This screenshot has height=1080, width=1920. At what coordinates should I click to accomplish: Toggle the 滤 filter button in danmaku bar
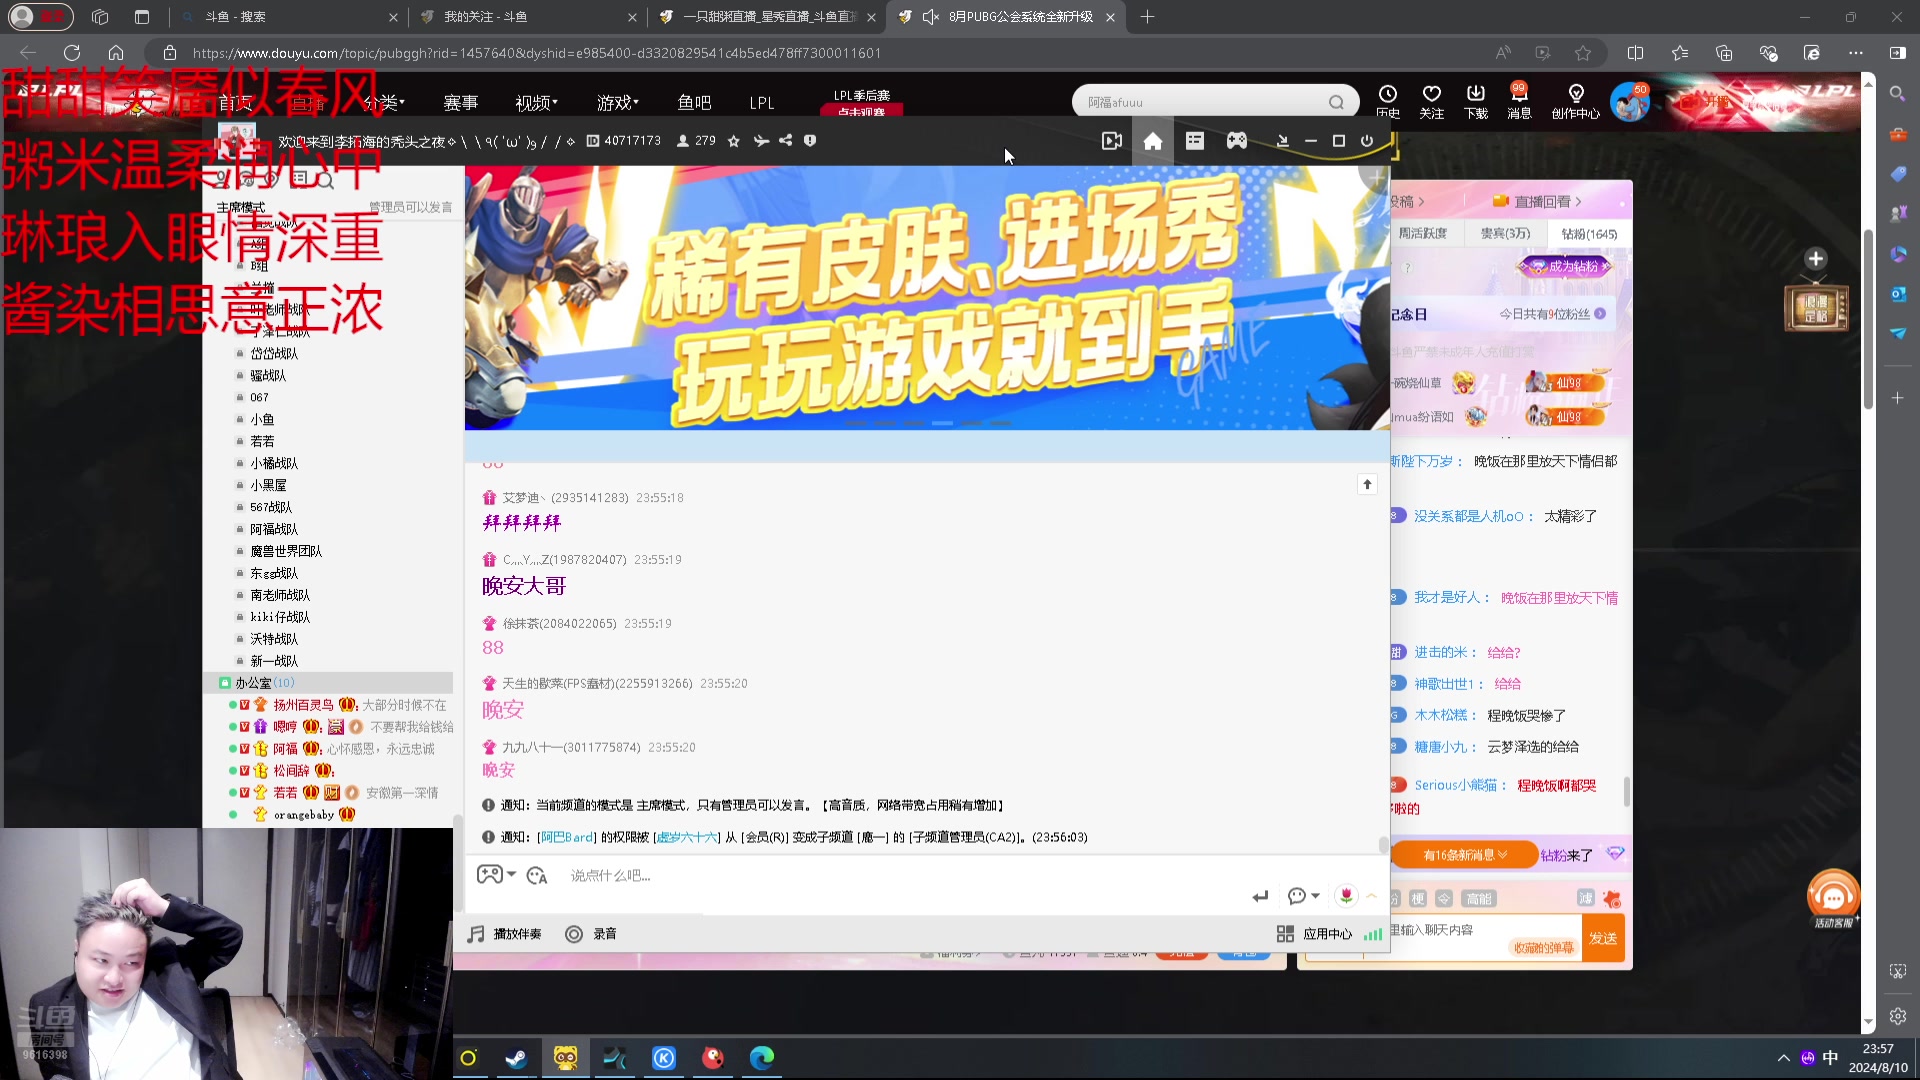(x=1585, y=898)
